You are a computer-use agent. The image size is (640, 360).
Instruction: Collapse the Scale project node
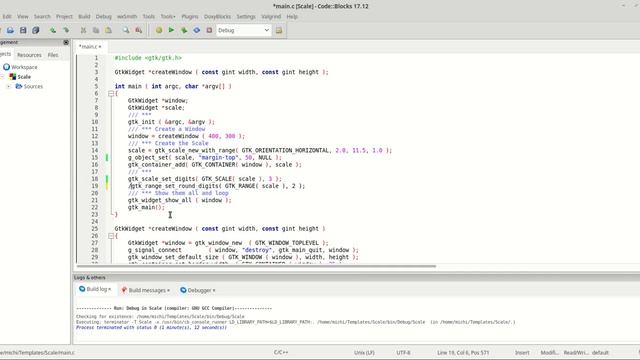click(x=2, y=76)
